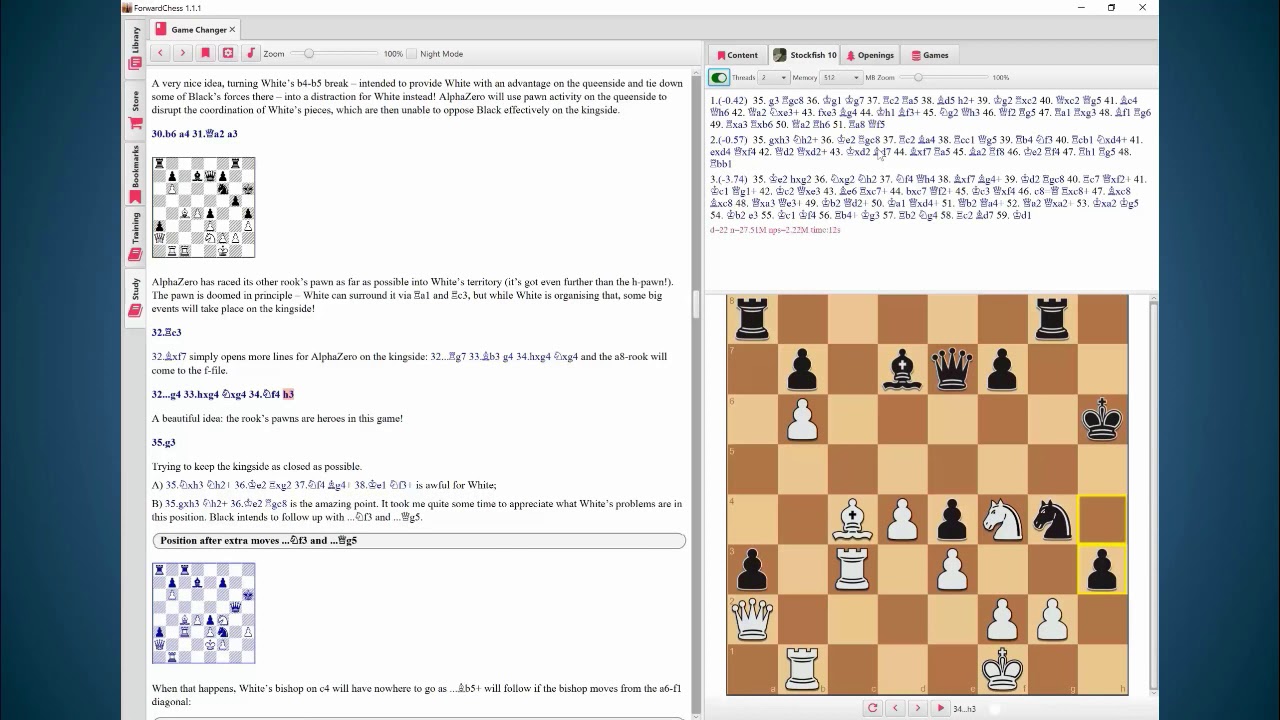Close the Game Changer tab

tap(232, 30)
